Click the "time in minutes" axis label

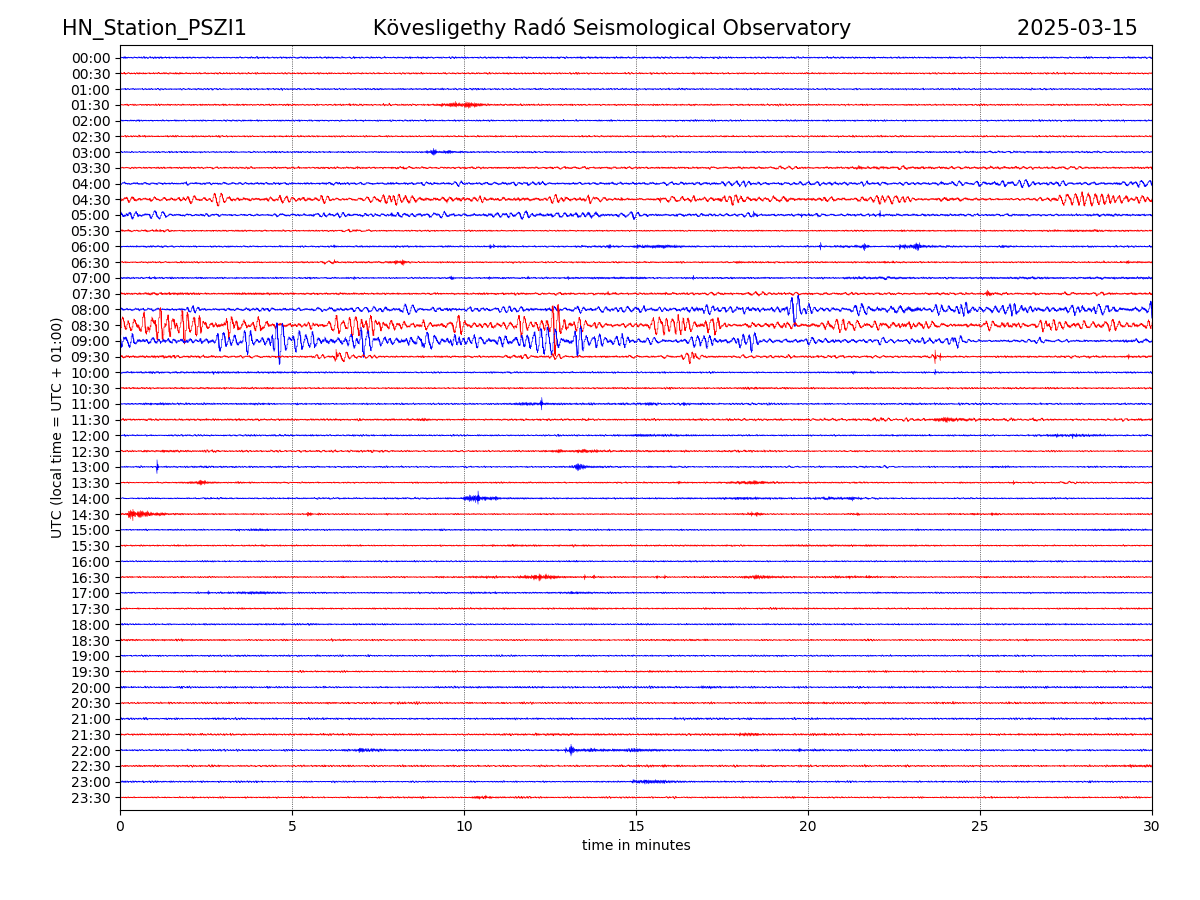636,846
